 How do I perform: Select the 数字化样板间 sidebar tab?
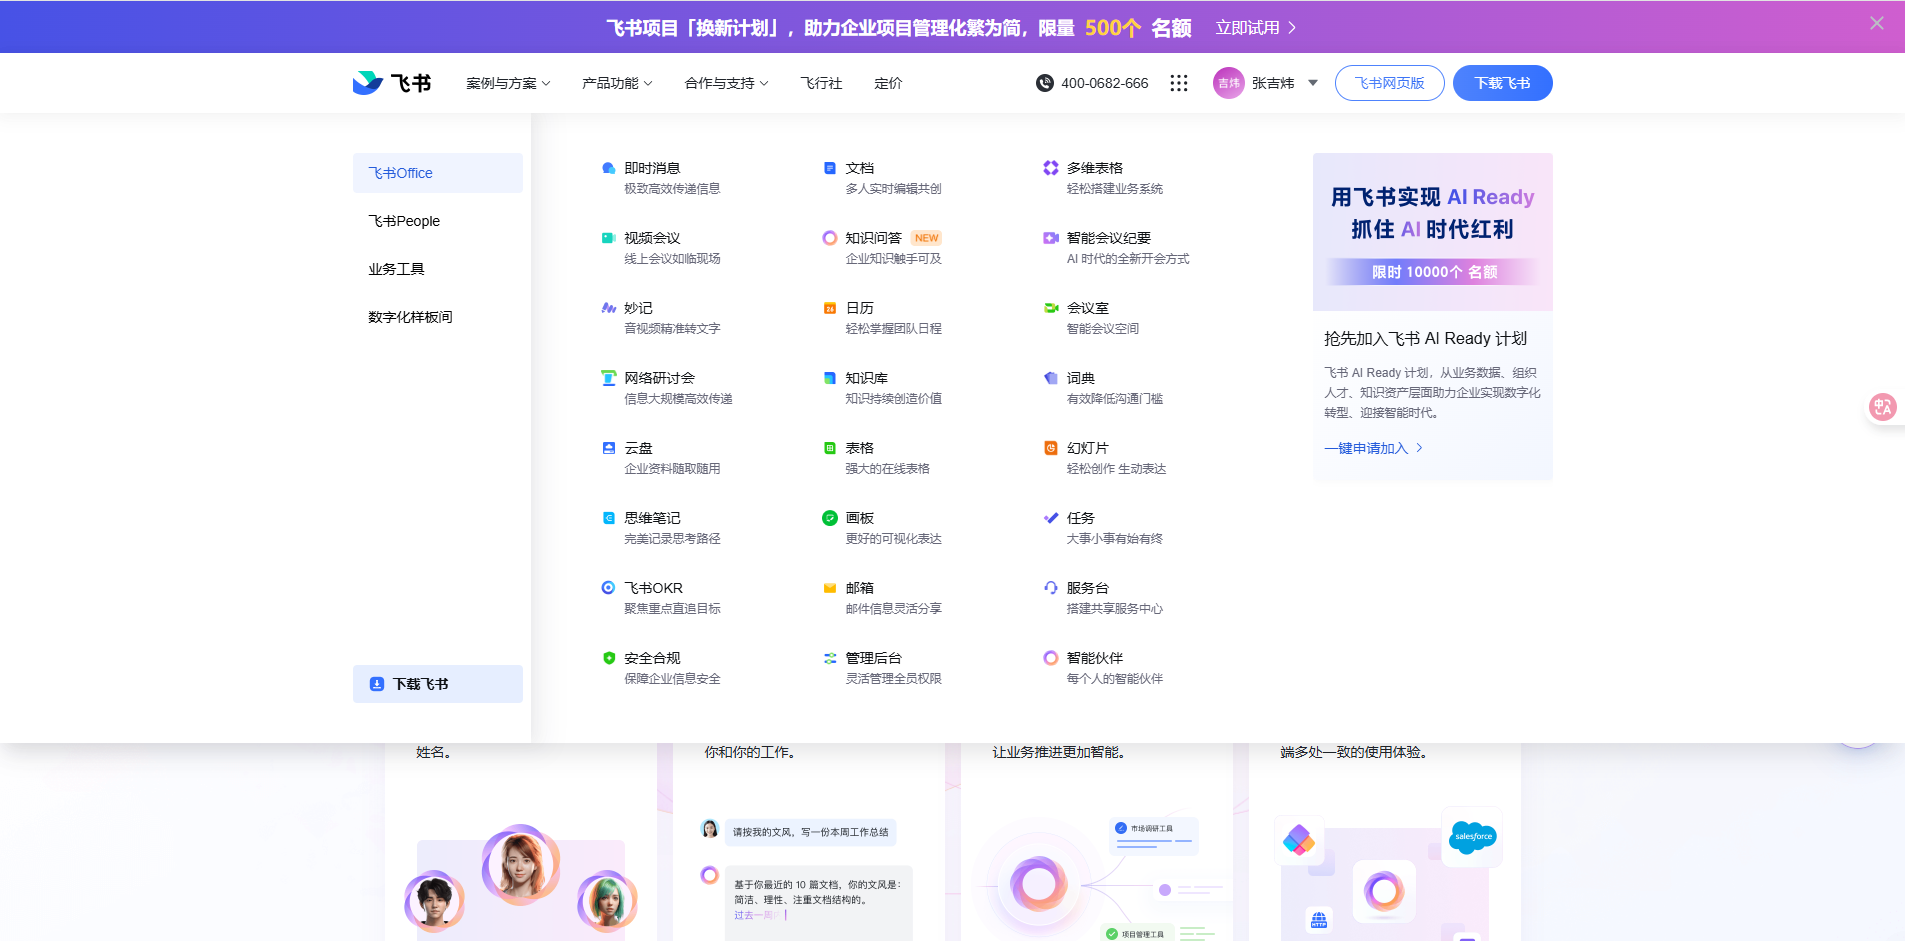point(438,317)
